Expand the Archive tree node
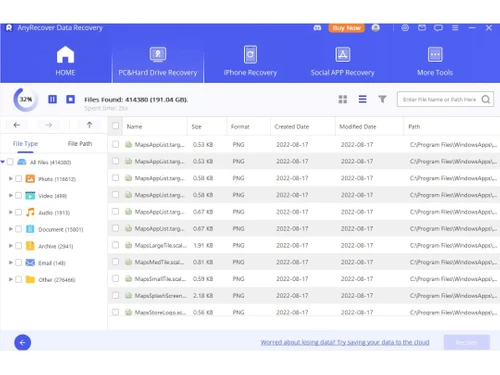The height and width of the screenshot is (375, 500). tap(11, 246)
